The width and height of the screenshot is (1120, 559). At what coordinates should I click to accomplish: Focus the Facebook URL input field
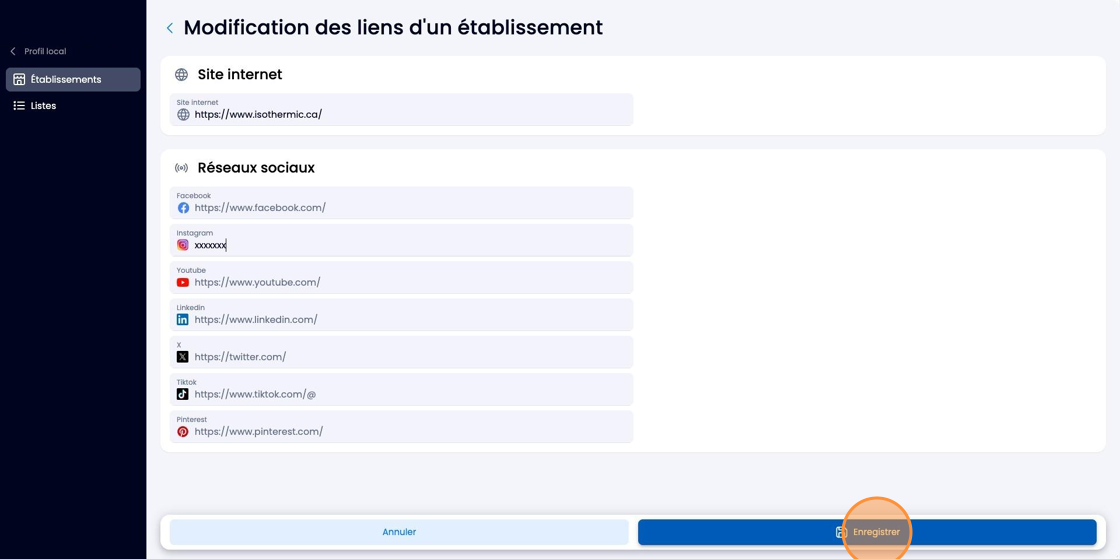click(401, 203)
